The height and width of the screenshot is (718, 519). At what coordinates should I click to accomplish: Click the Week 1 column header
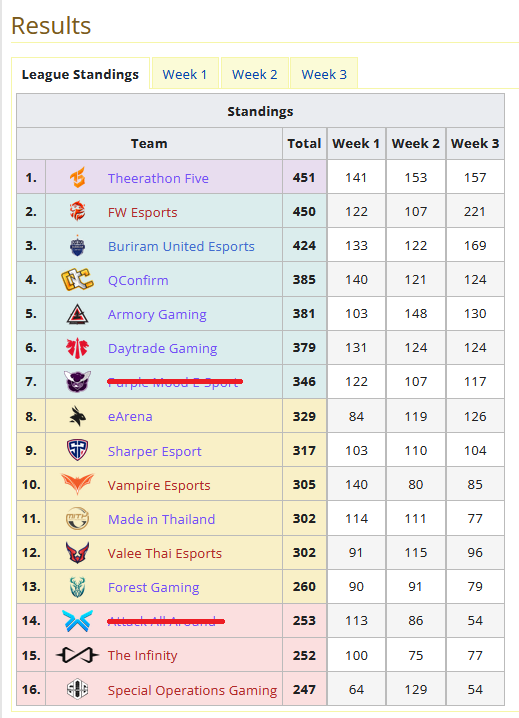(356, 143)
